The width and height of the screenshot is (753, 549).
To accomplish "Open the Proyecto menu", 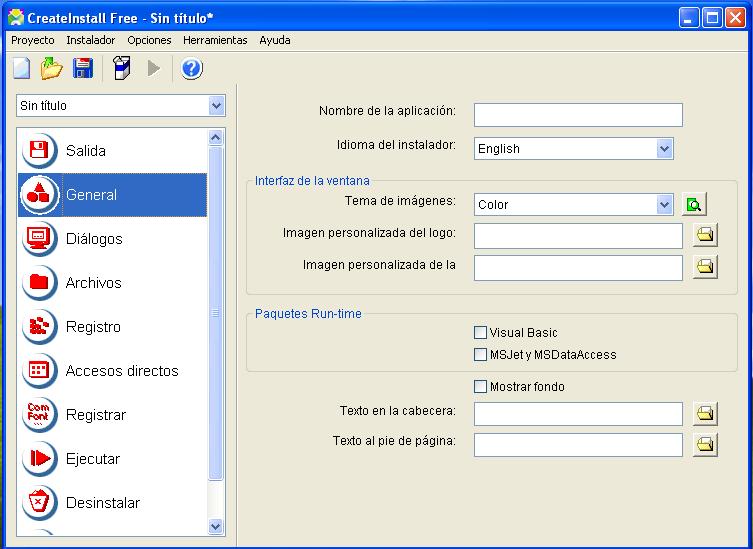I will tap(33, 40).
